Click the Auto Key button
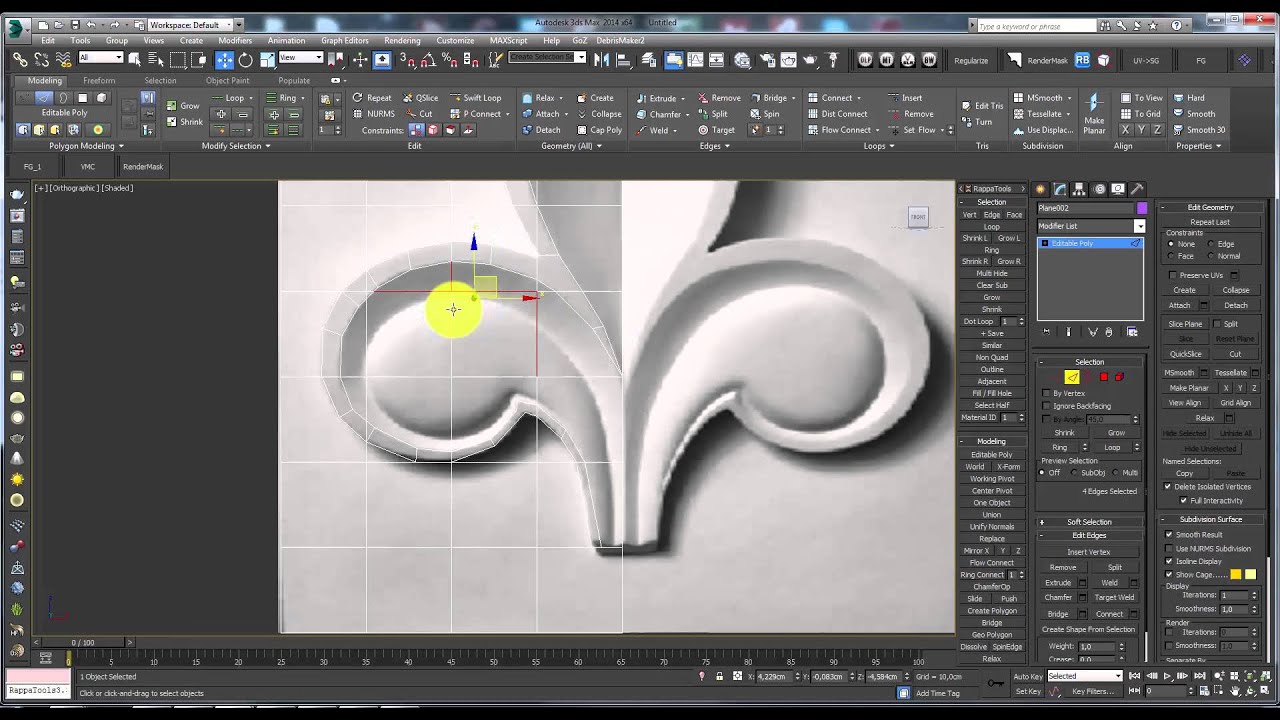Viewport: 1280px width, 720px height. [x=1027, y=677]
